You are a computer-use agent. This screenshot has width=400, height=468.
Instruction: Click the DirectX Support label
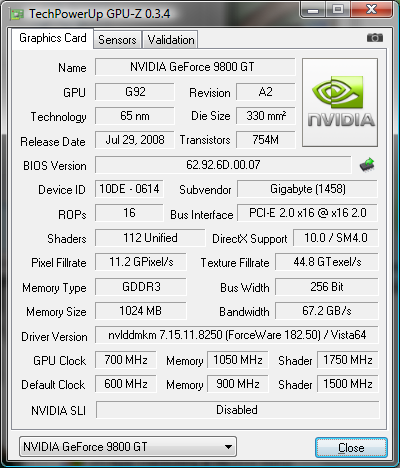click(250, 239)
